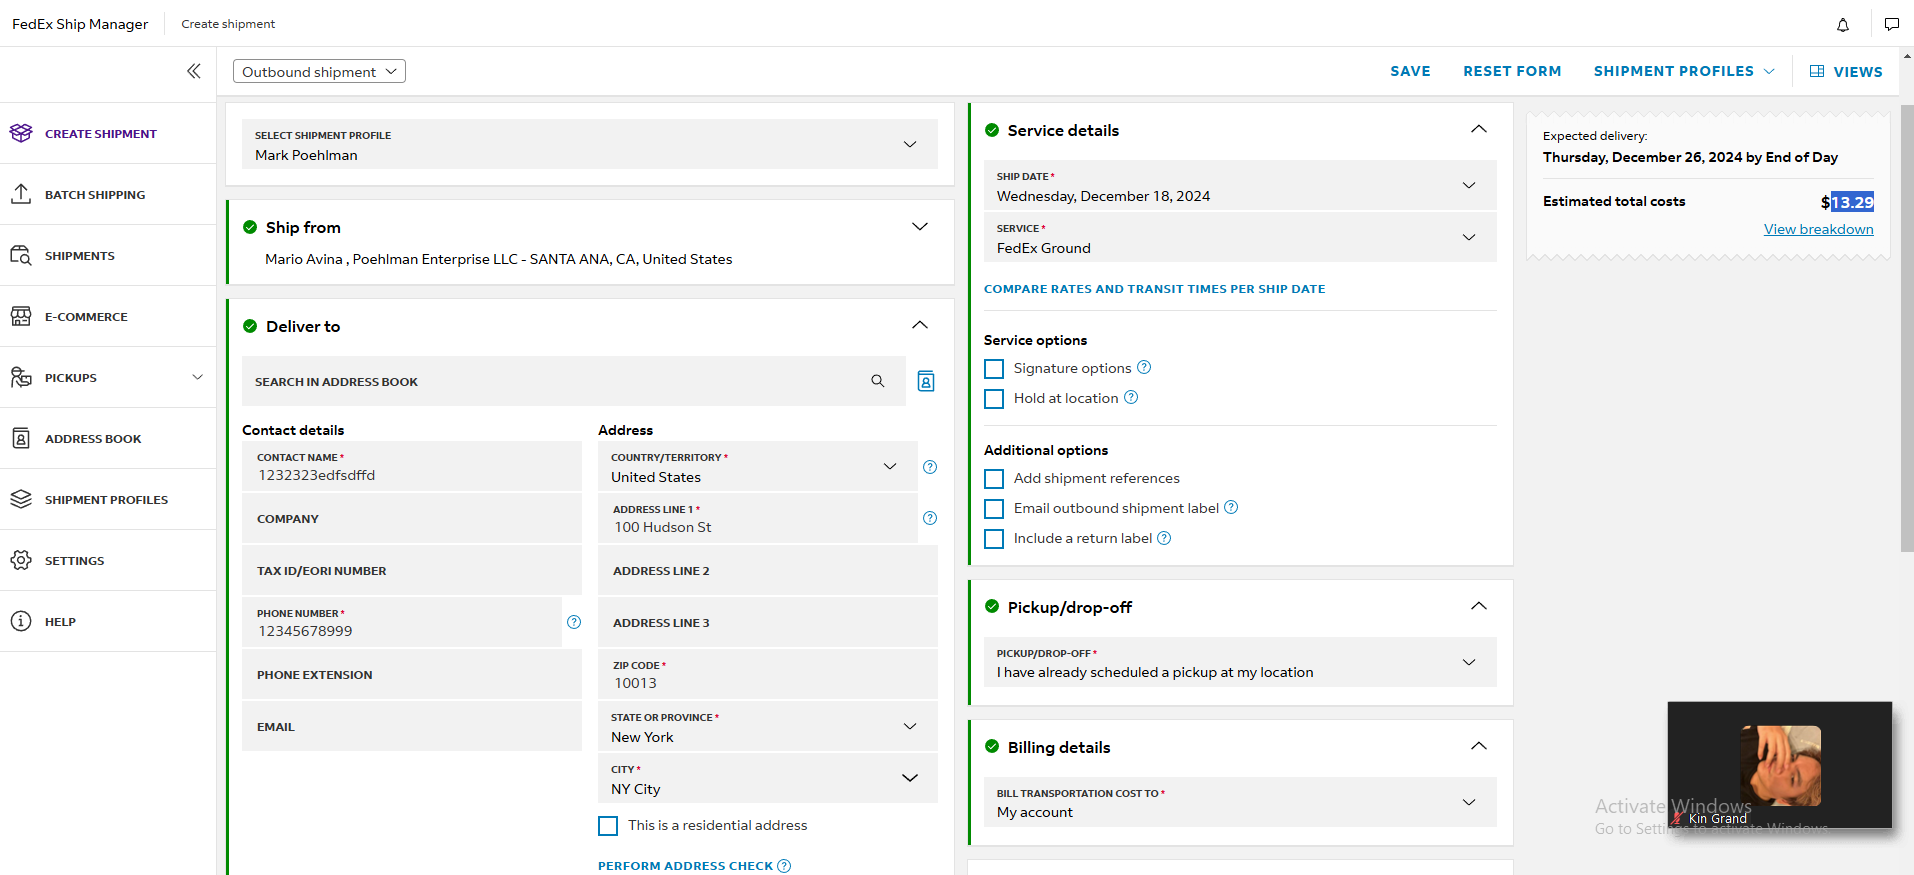This screenshot has height=875, width=1914.
Task: Click the Settings gear icon
Action: coord(21,560)
